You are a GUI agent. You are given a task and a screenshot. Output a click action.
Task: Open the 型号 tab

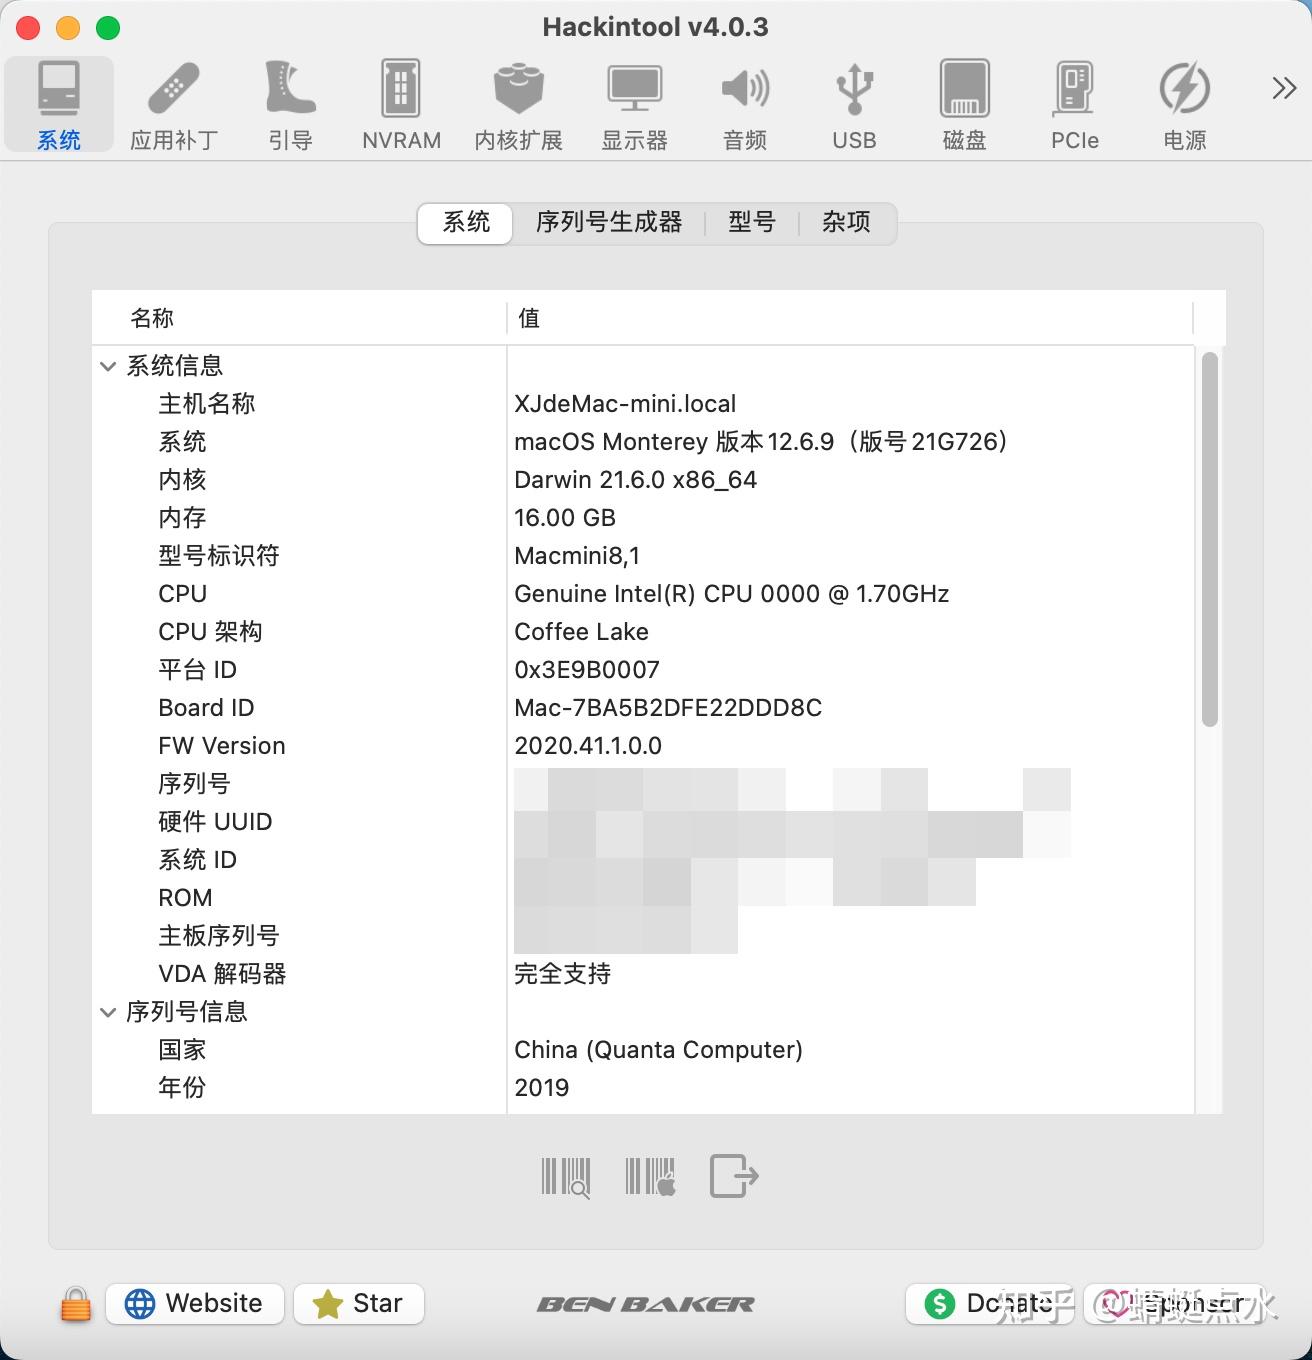(752, 223)
